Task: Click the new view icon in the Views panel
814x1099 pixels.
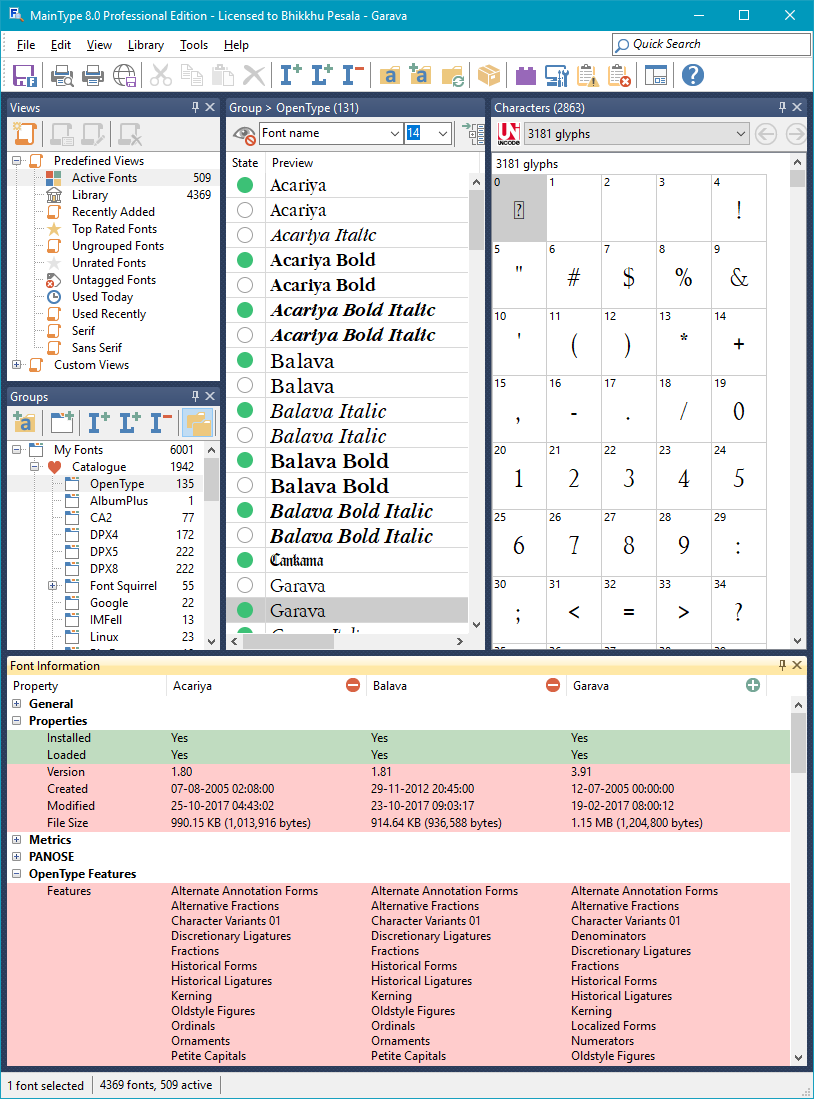Action: pos(25,133)
